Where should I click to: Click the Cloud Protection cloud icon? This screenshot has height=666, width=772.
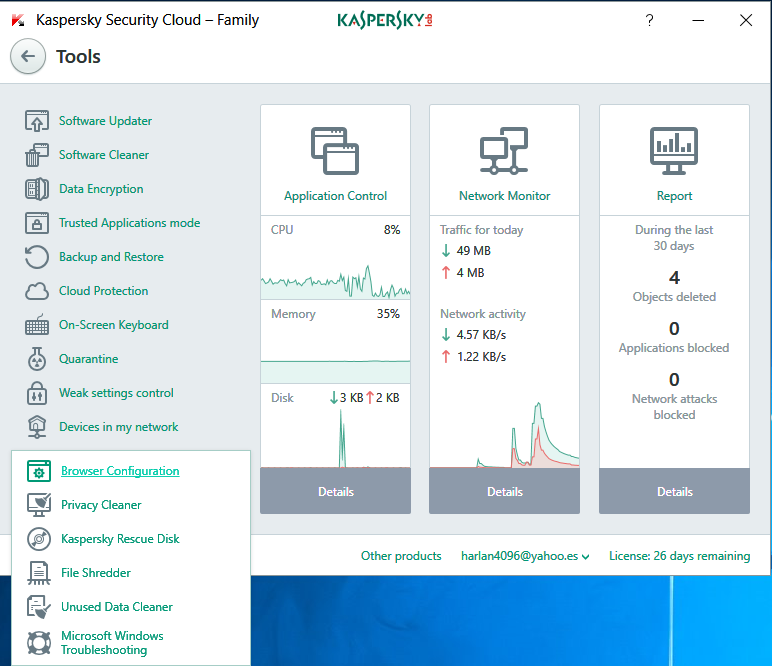37,292
